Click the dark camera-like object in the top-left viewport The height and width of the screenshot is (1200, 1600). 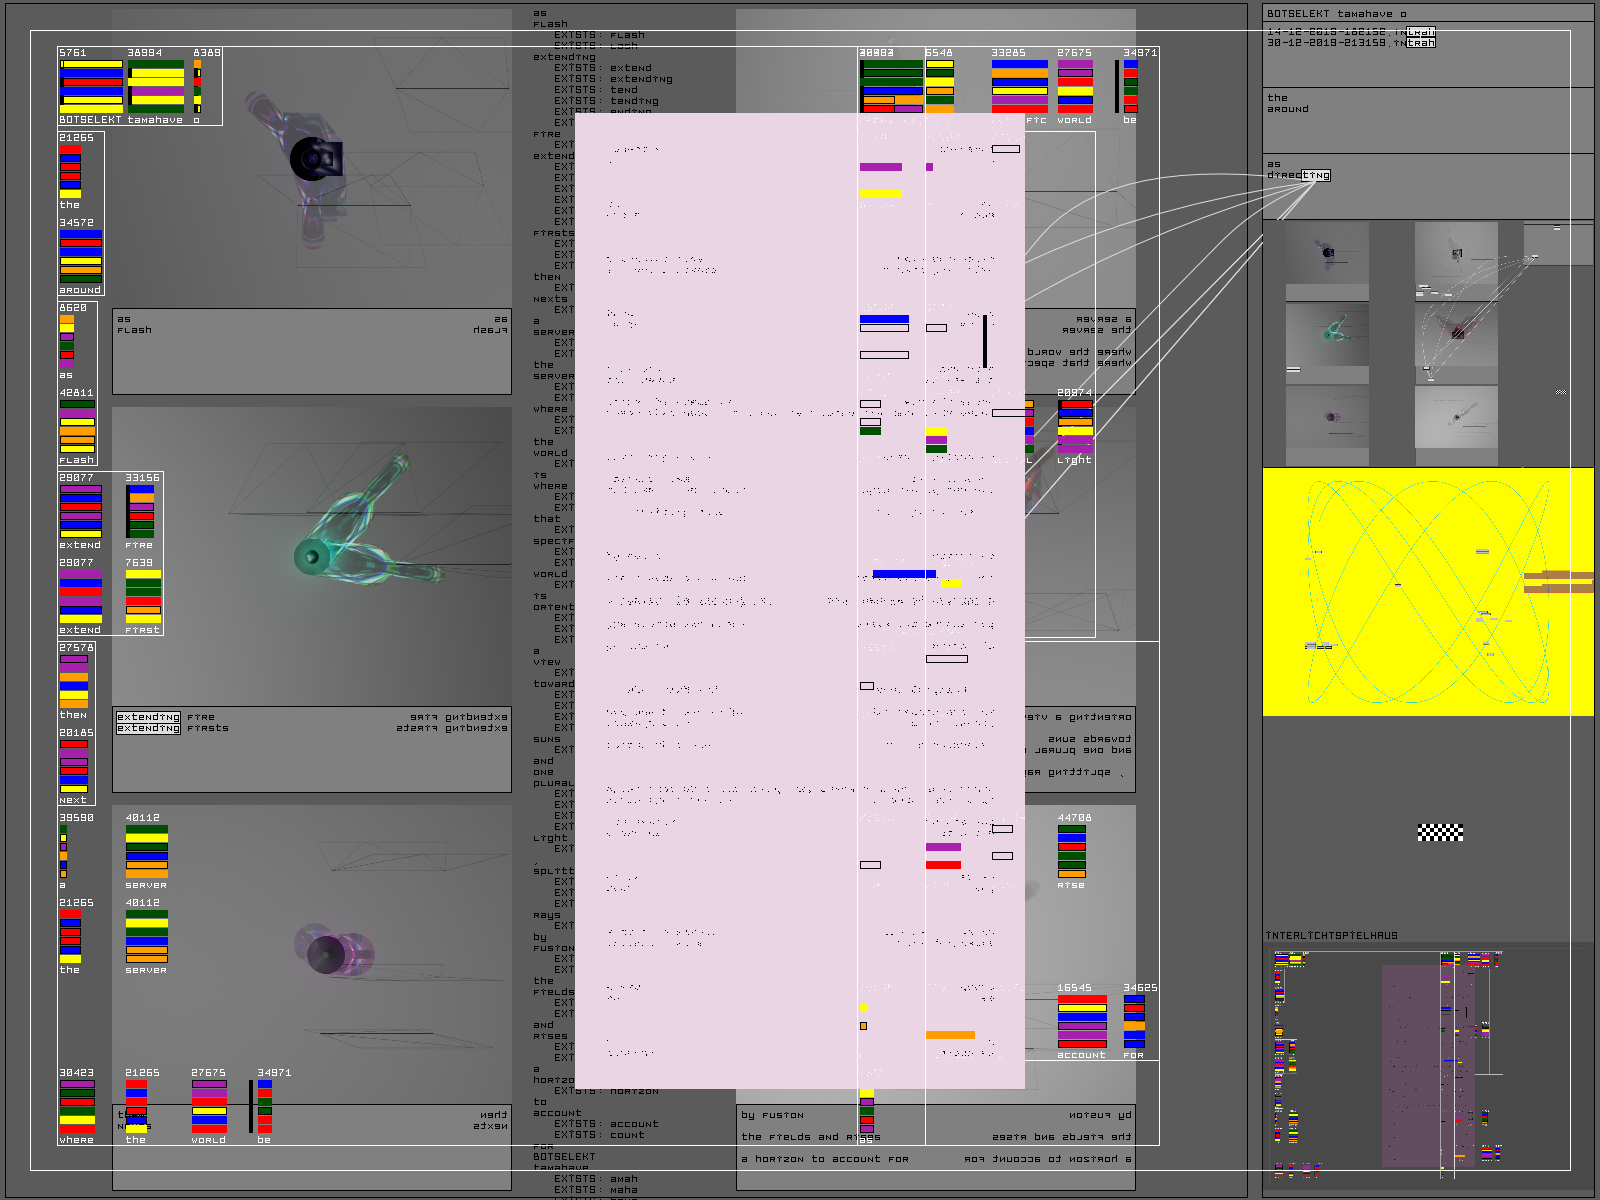[x=315, y=160]
